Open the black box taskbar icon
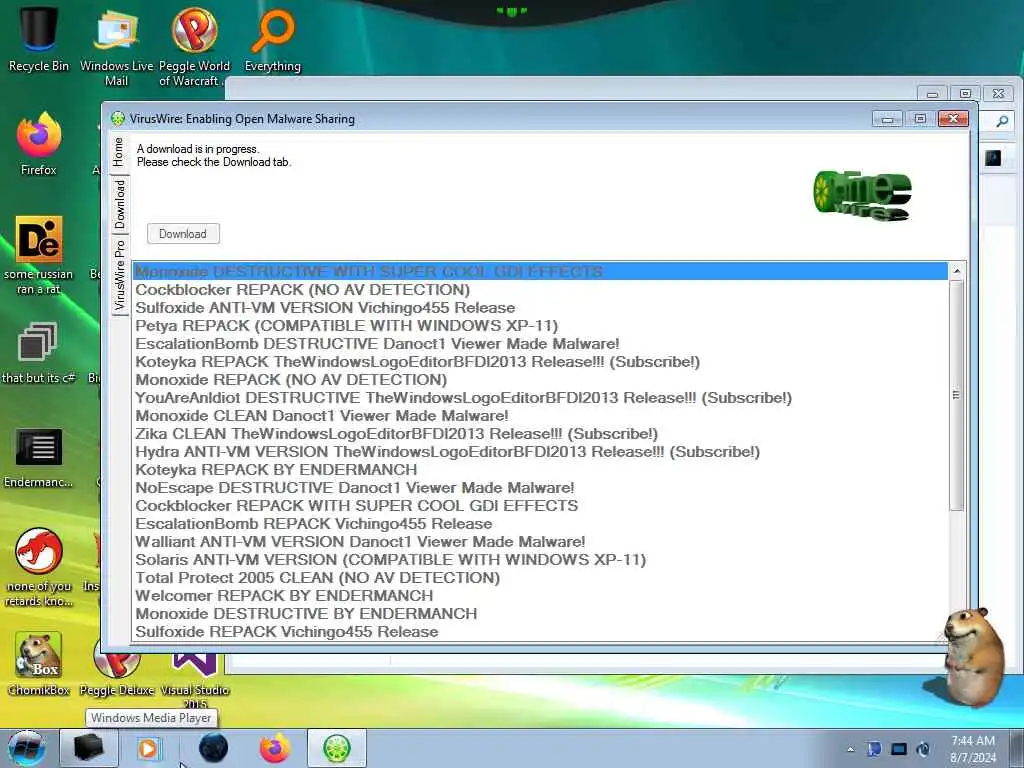This screenshot has height=768, width=1024. click(x=89, y=748)
